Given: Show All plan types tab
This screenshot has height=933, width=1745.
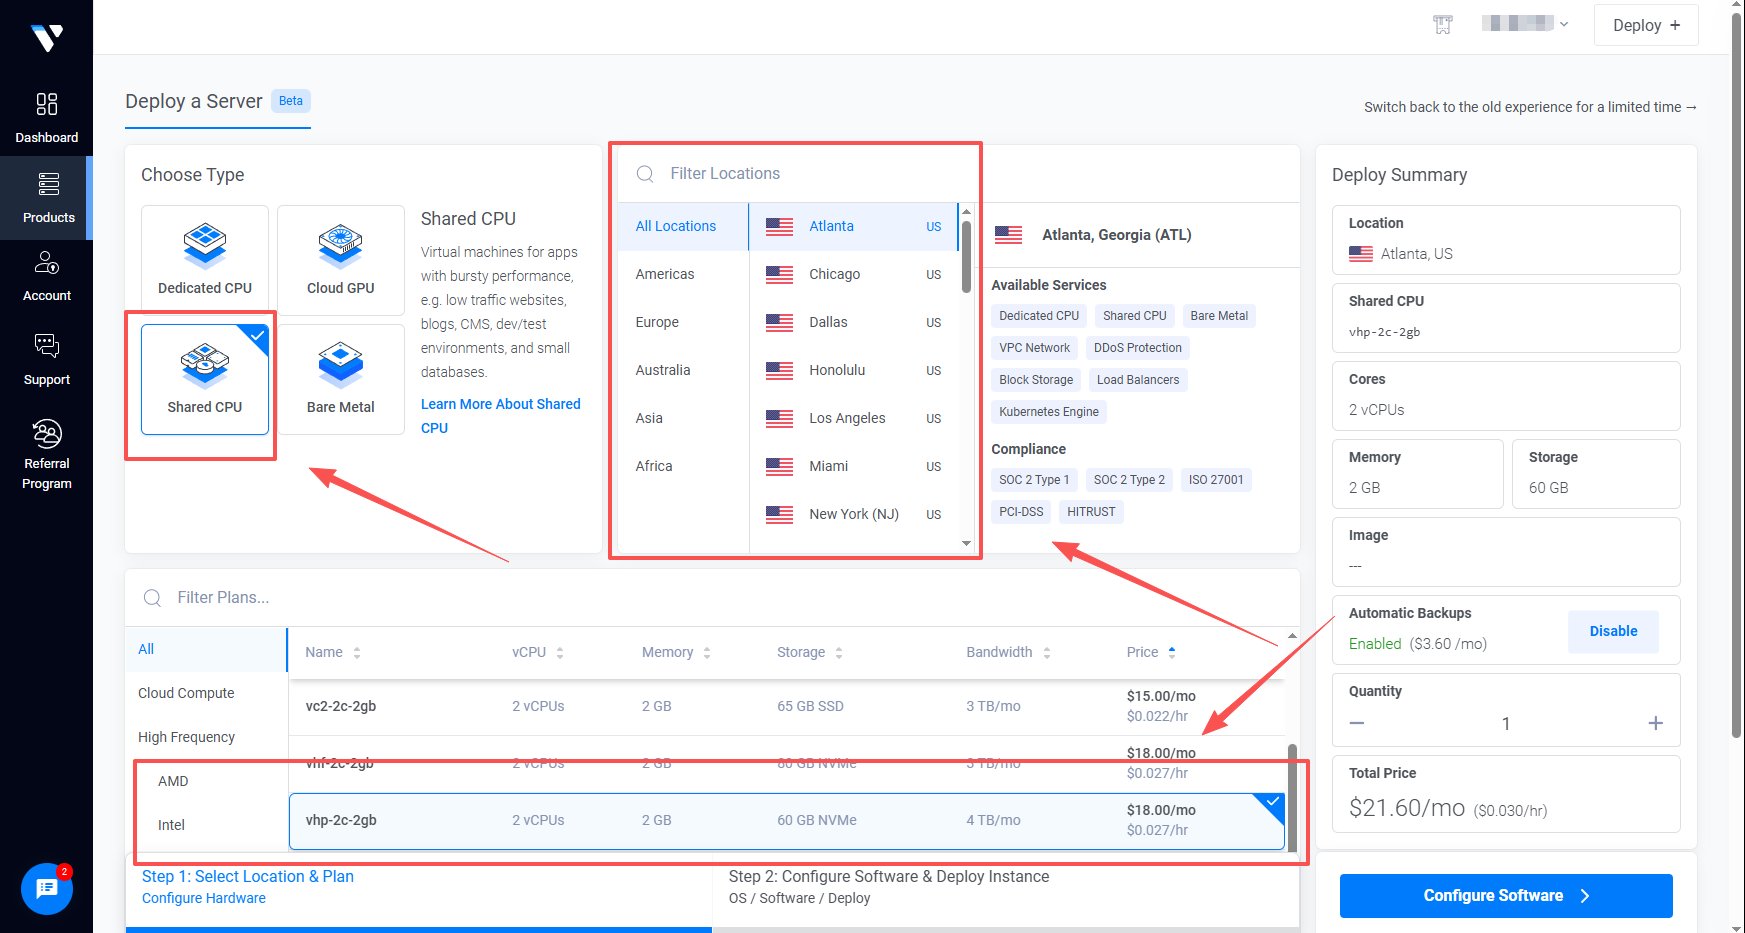Looking at the screenshot, I should [206, 649].
